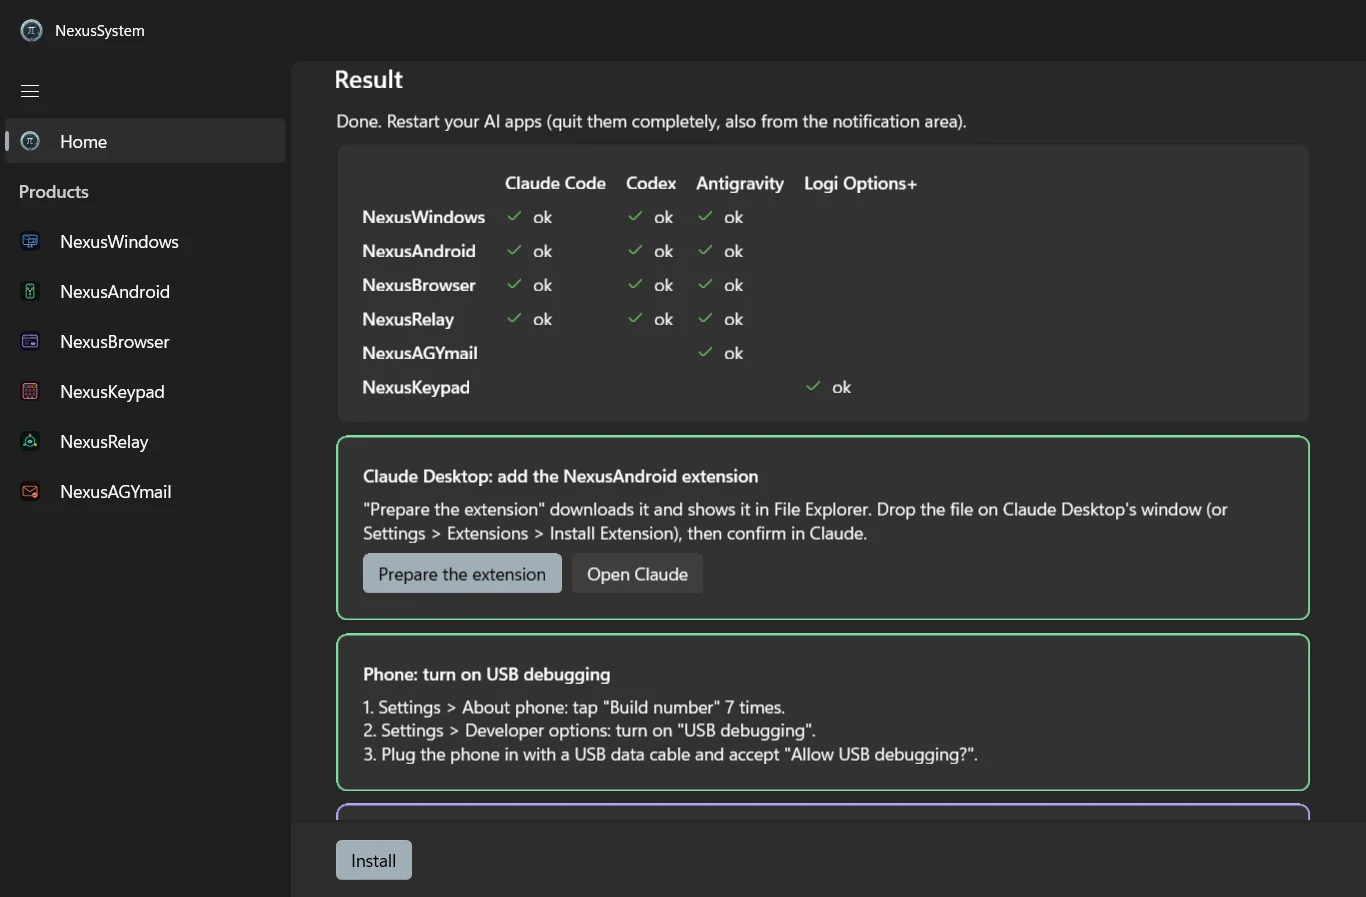Go to the NexusBrowser sidebar label
This screenshot has width=1366, height=897.
tap(115, 342)
